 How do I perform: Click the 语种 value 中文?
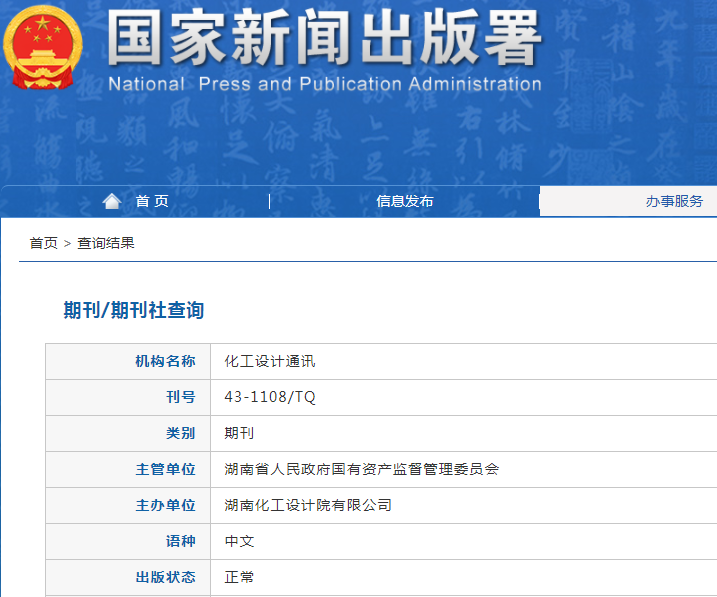(239, 541)
